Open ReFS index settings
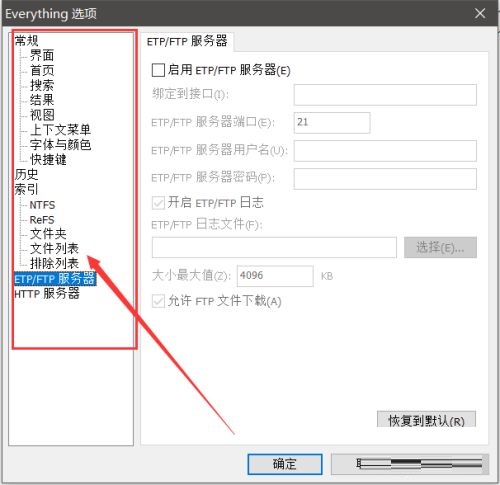The height and width of the screenshot is (485, 500). tap(42, 220)
